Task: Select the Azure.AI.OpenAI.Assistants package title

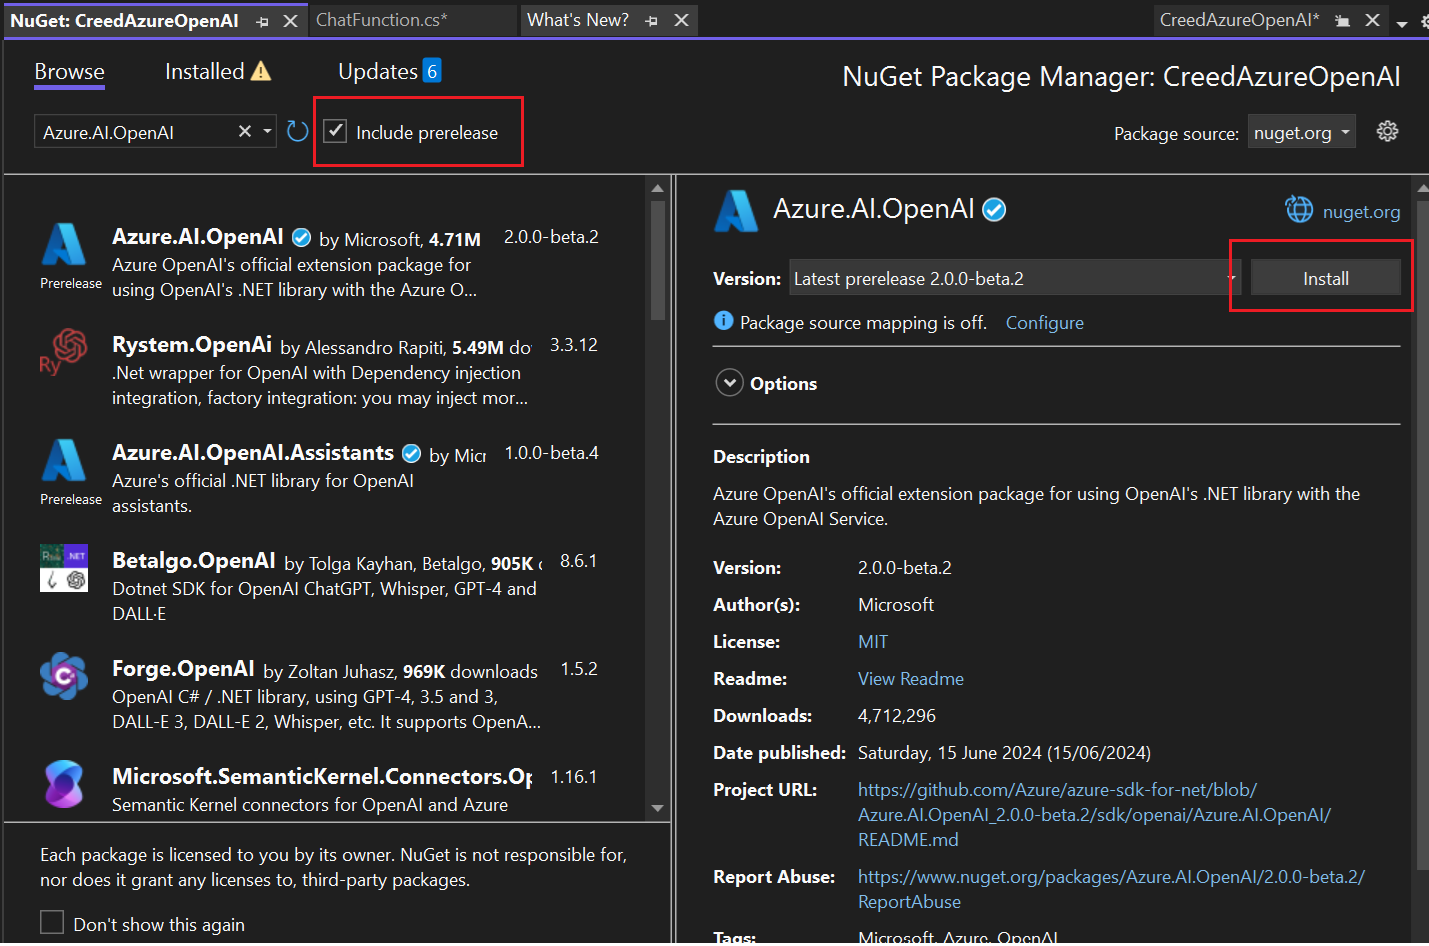Action: click(253, 453)
